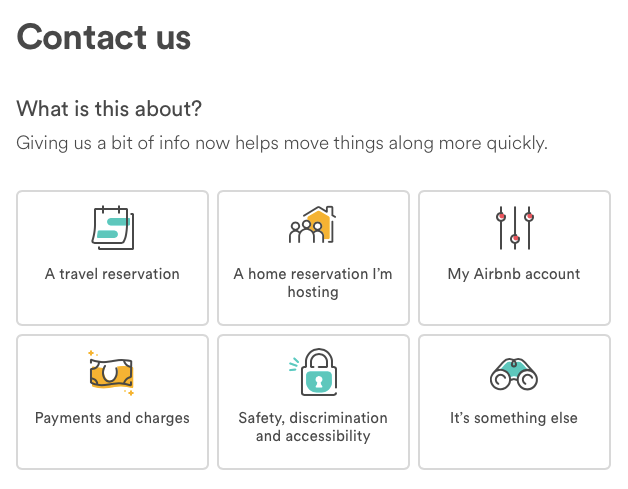This screenshot has width=628, height=489.
Task: Click the binoculars icon
Action: point(514,374)
